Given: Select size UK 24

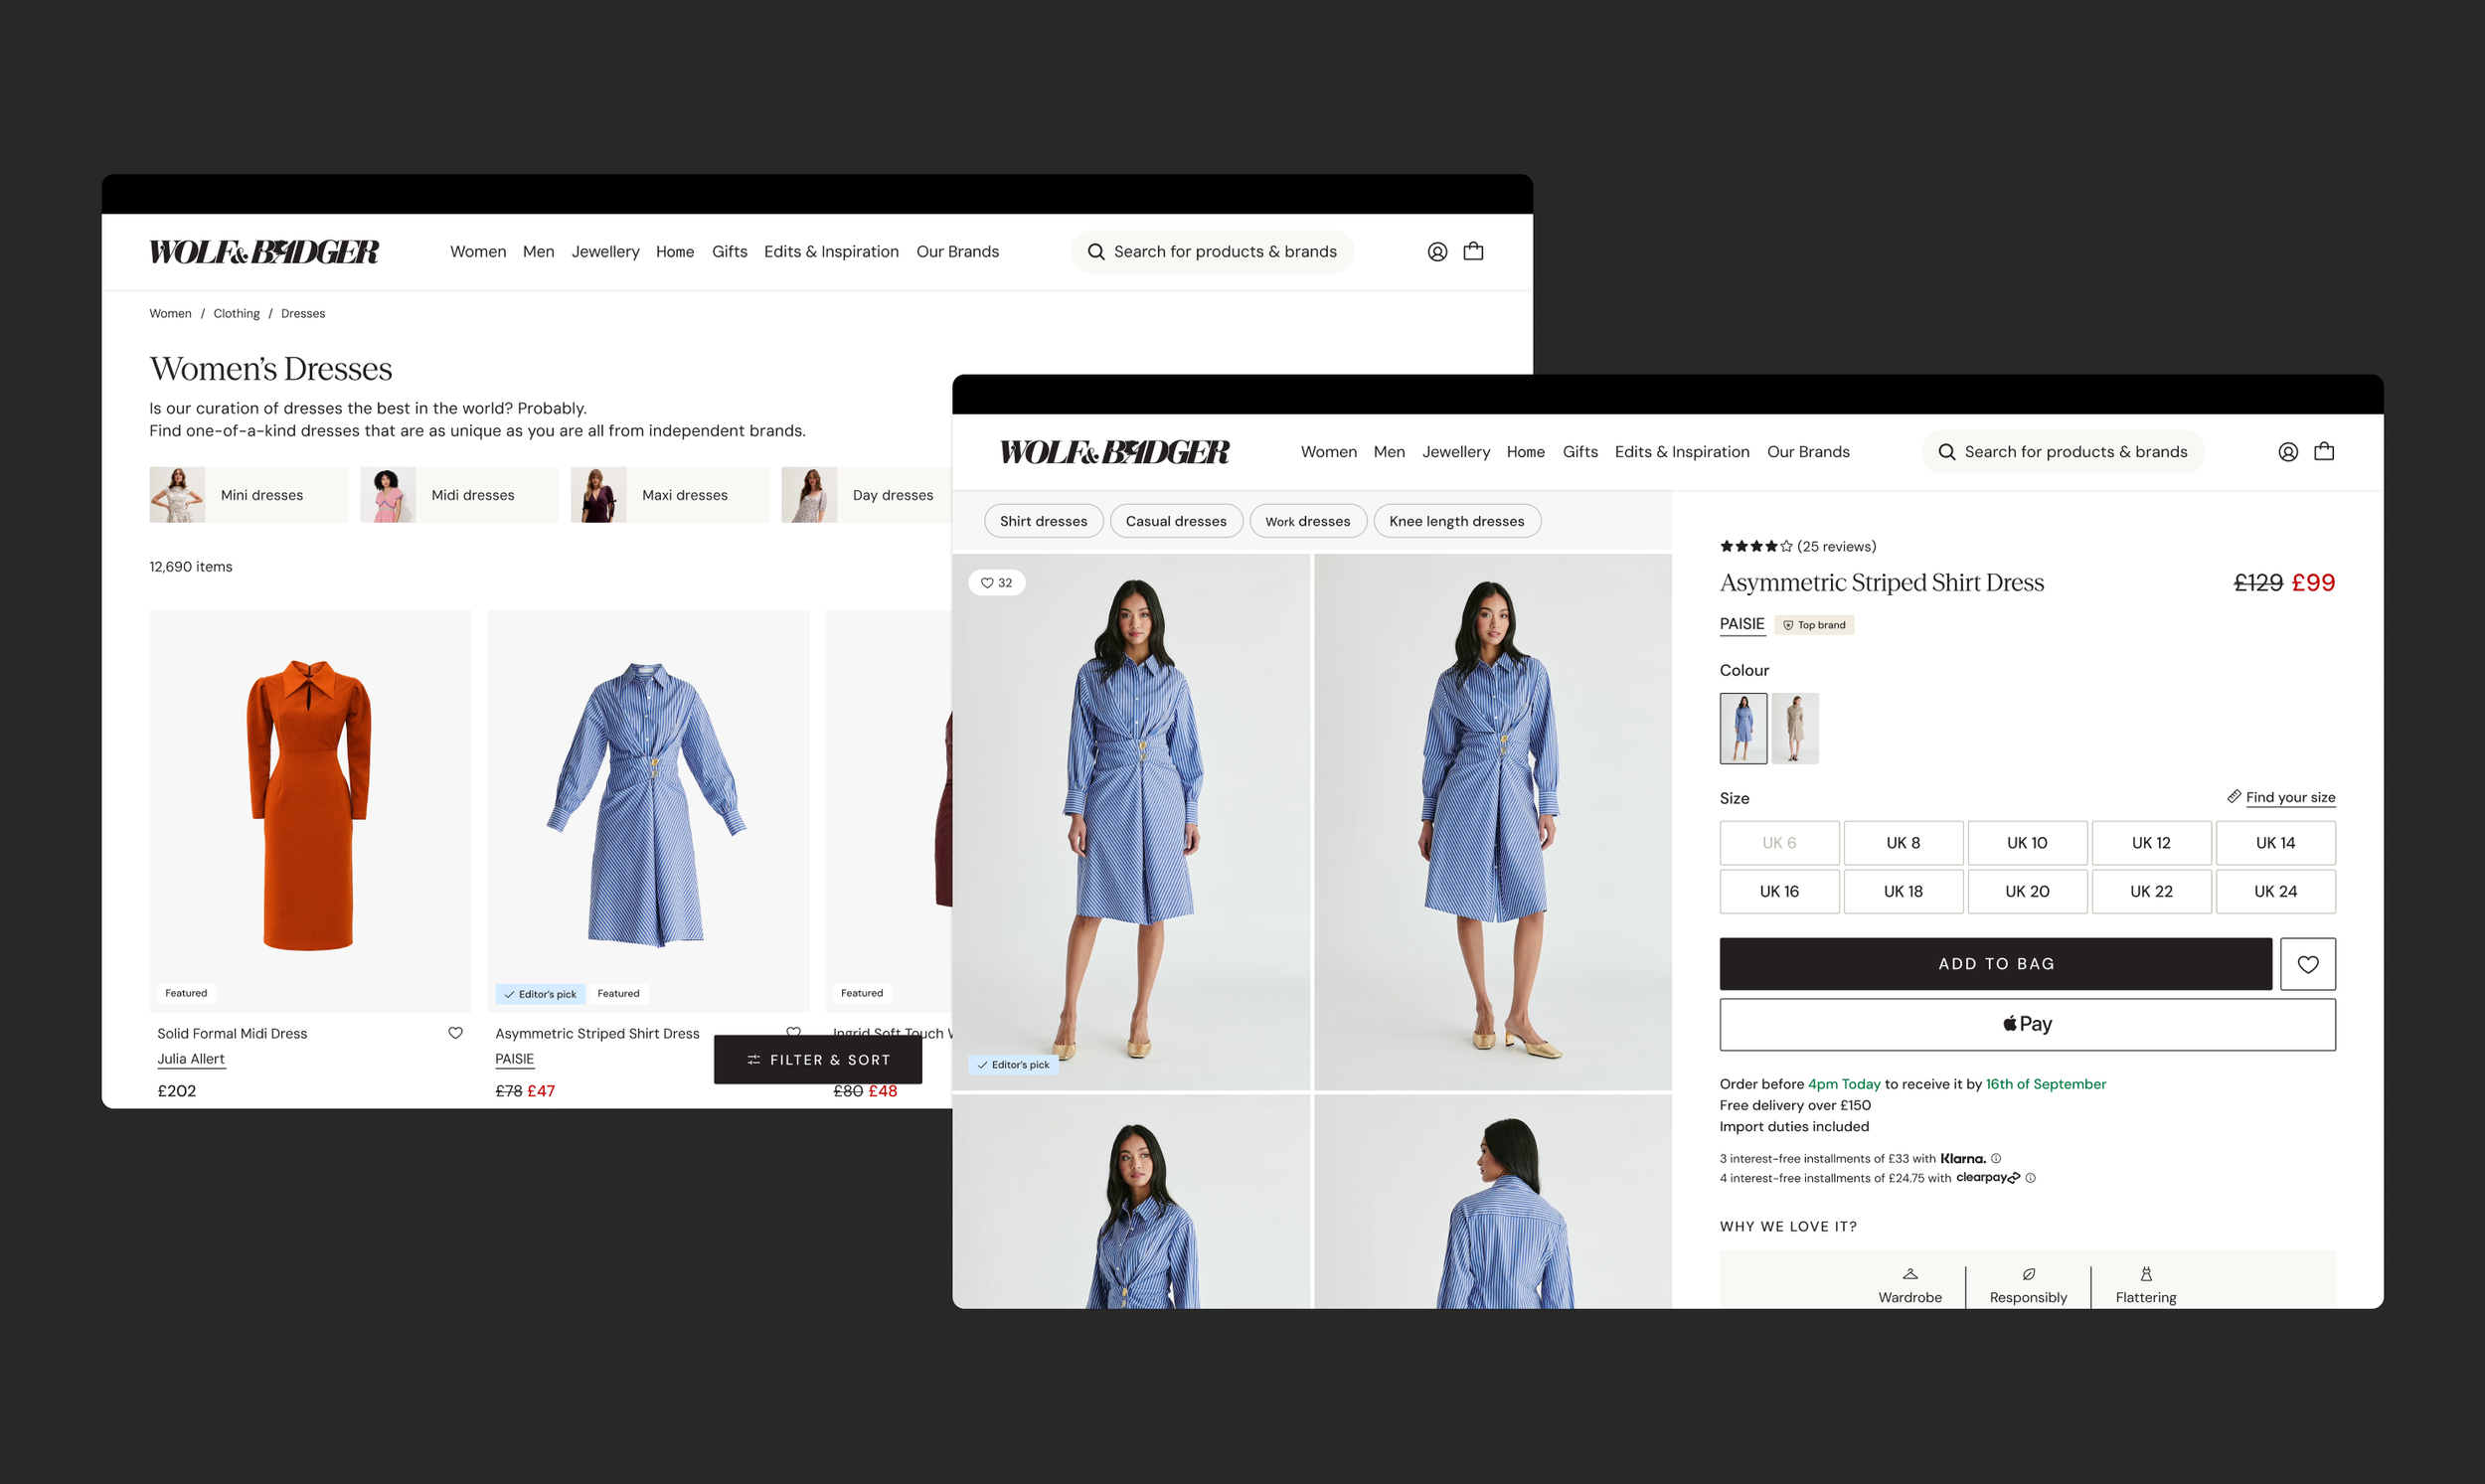Looking at the screenshot, I should (2275, 891).
